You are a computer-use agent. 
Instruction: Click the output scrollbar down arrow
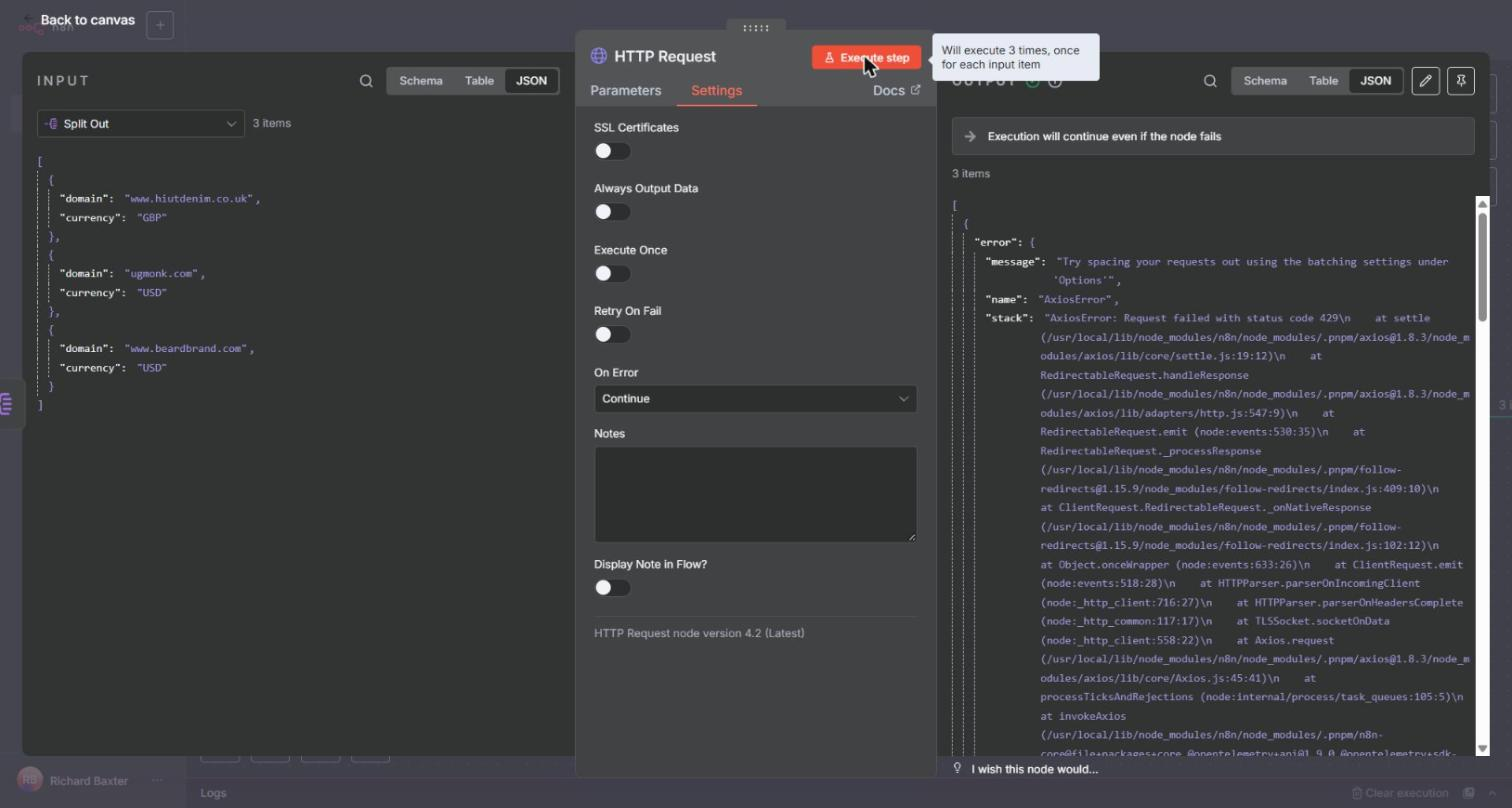(1482, 748)
